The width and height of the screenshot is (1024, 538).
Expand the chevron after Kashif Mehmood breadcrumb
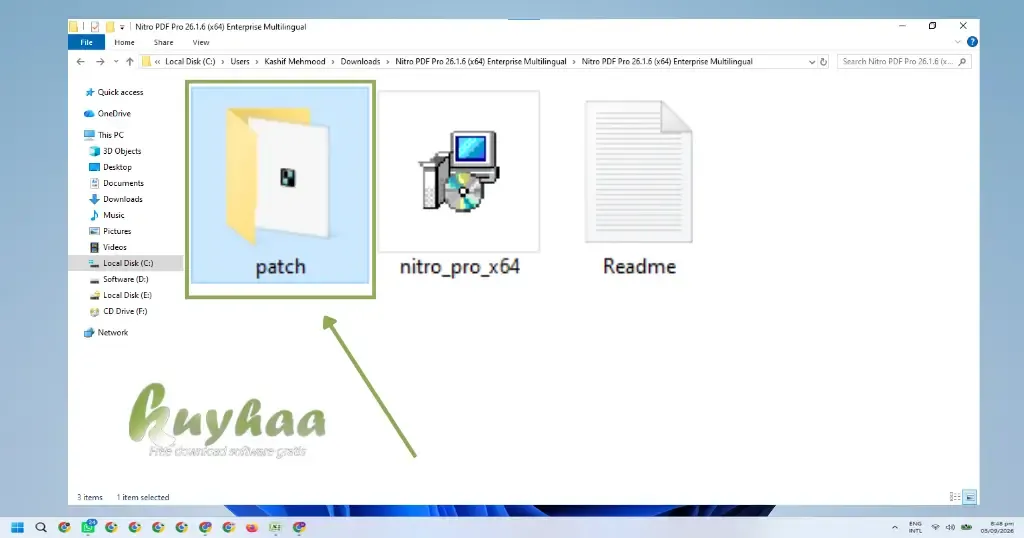coord(333,61)
